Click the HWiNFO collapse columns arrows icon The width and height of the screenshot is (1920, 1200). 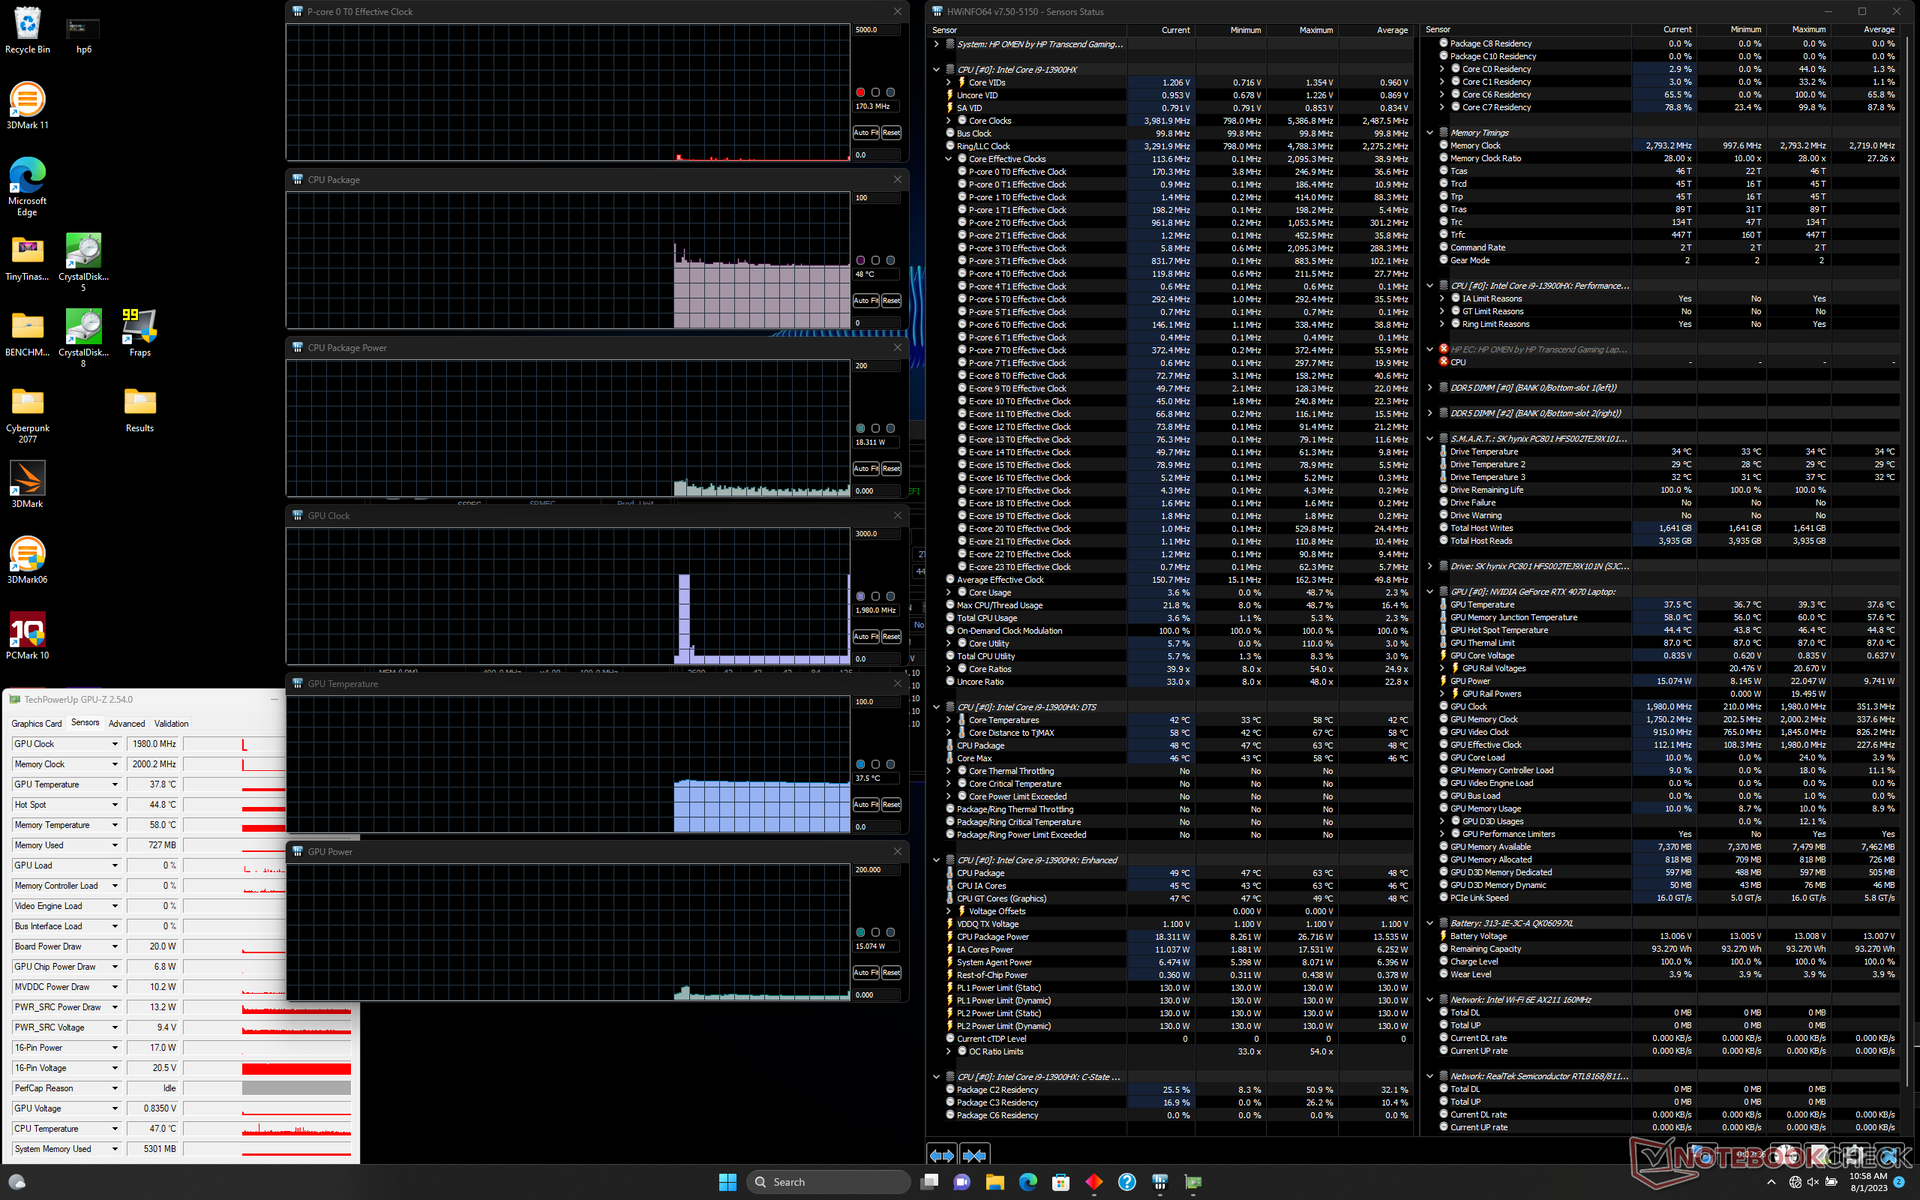pyautogui.click(x=975, y=1155)
